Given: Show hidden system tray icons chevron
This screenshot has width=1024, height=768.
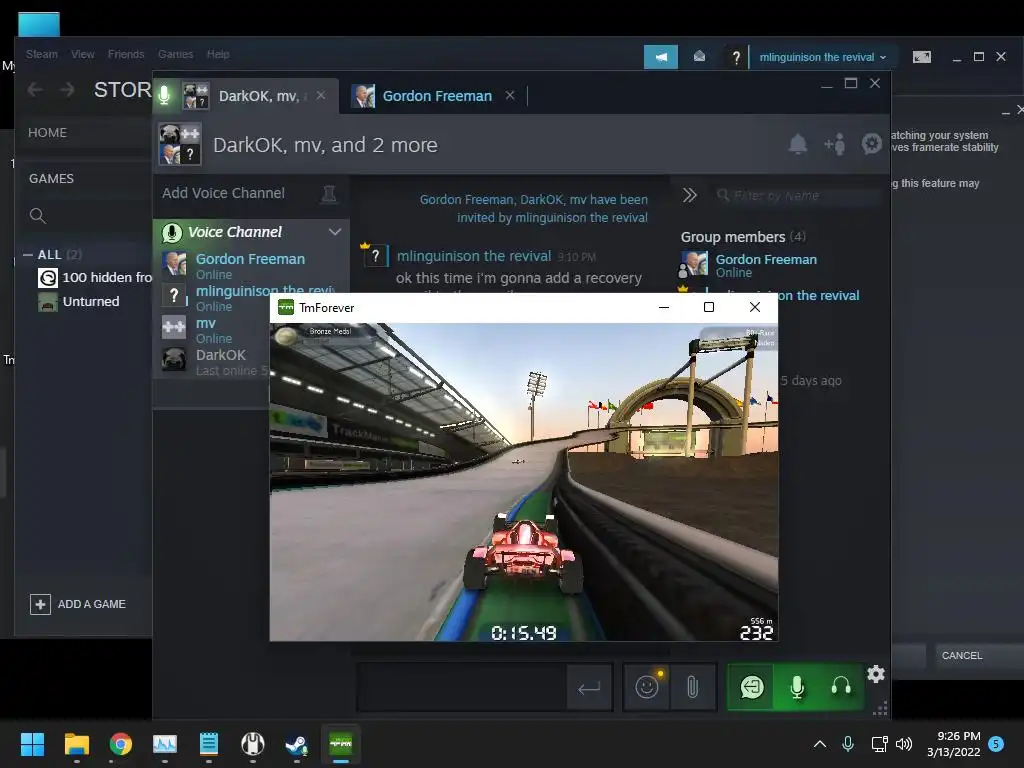Looking at the screenshot, I should [820, 744].
